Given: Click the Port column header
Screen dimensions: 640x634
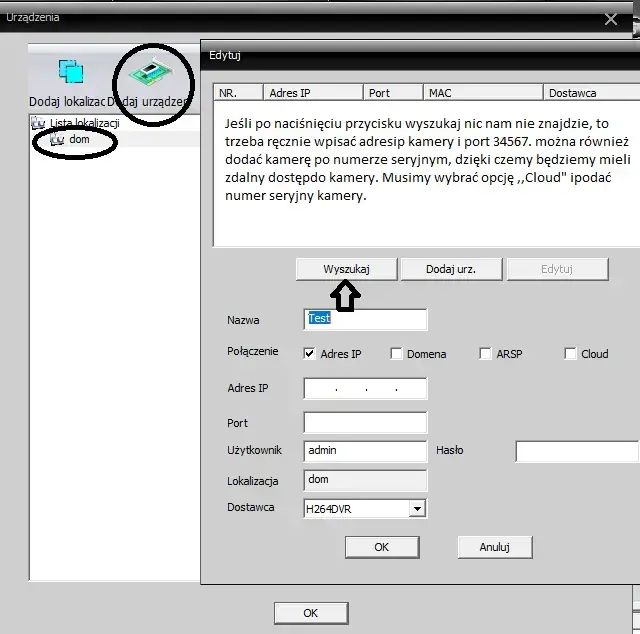Looking at the screenshot, I should 393,93.
